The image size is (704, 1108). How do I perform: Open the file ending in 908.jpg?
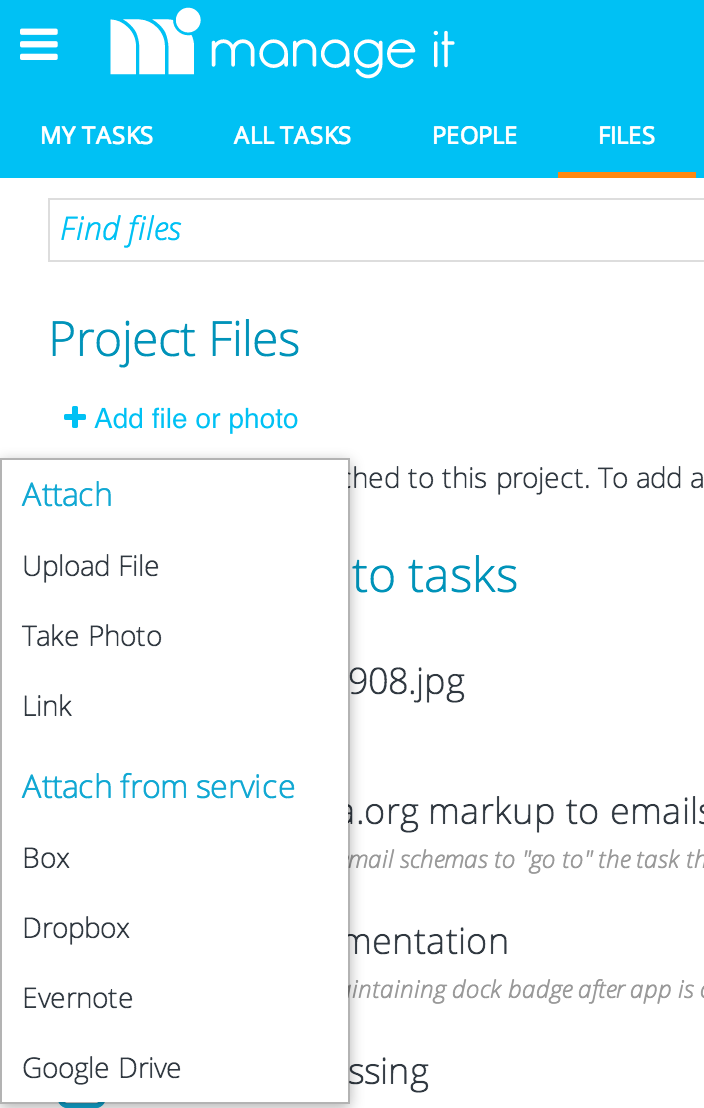click(407, 682)
